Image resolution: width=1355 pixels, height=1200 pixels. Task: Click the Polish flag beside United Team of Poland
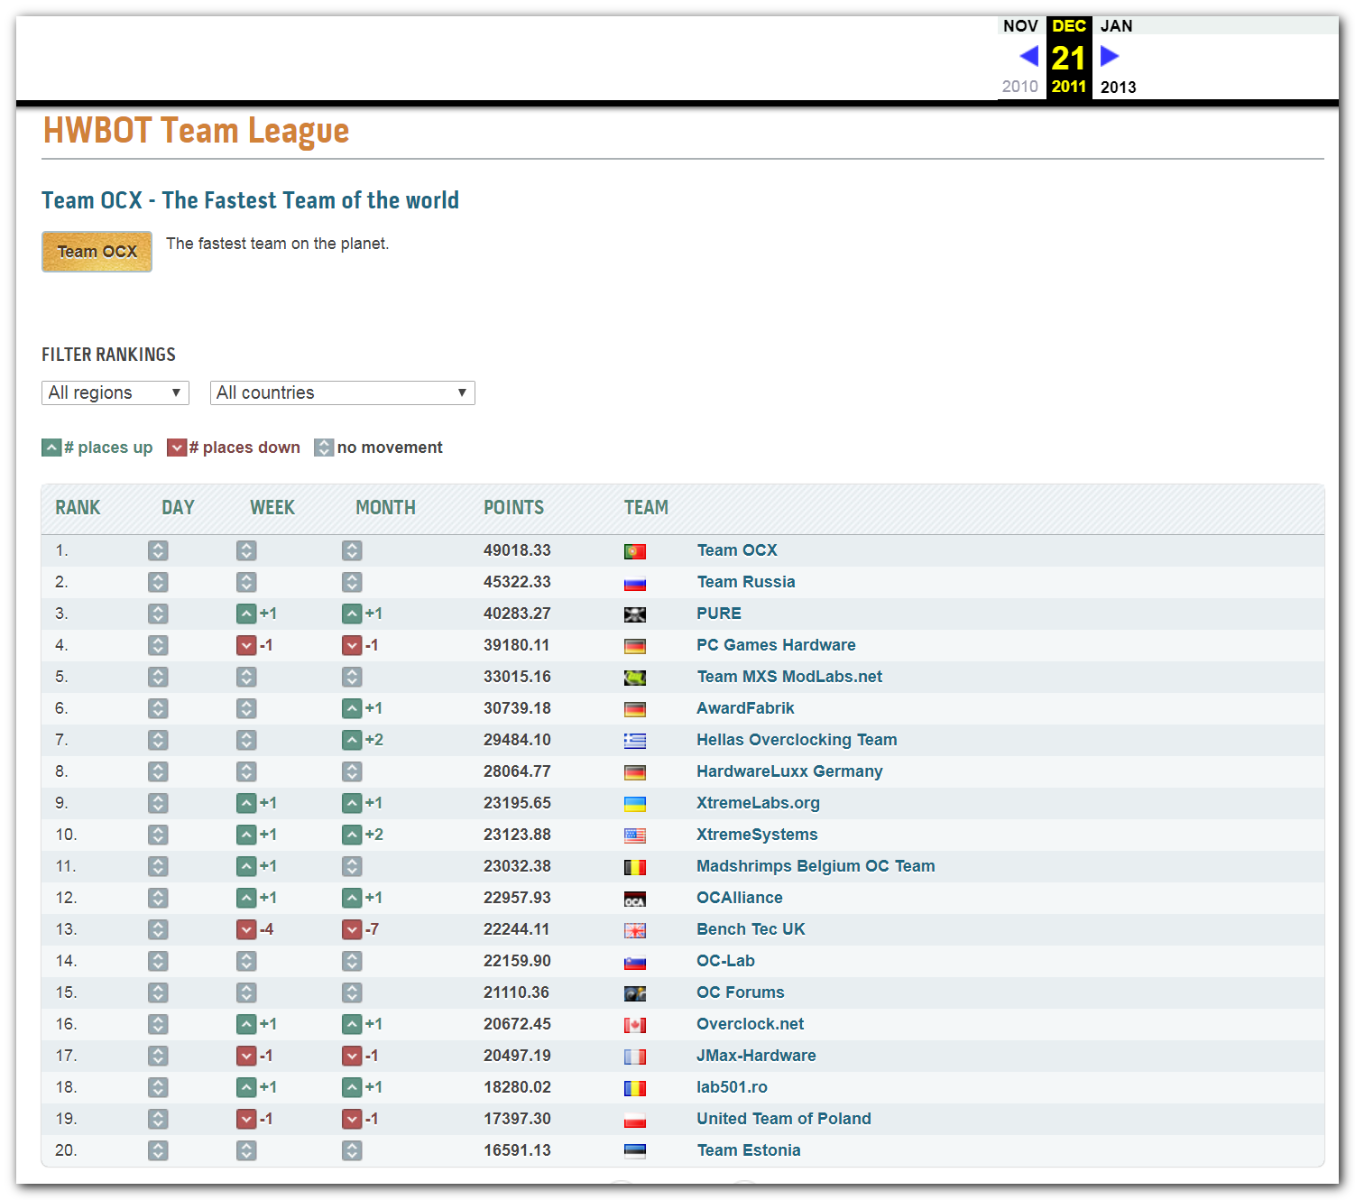coord(635,1120)
